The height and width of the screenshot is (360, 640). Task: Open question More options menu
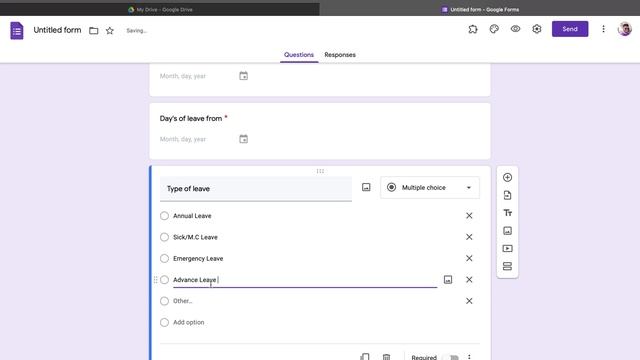point(469,357)
